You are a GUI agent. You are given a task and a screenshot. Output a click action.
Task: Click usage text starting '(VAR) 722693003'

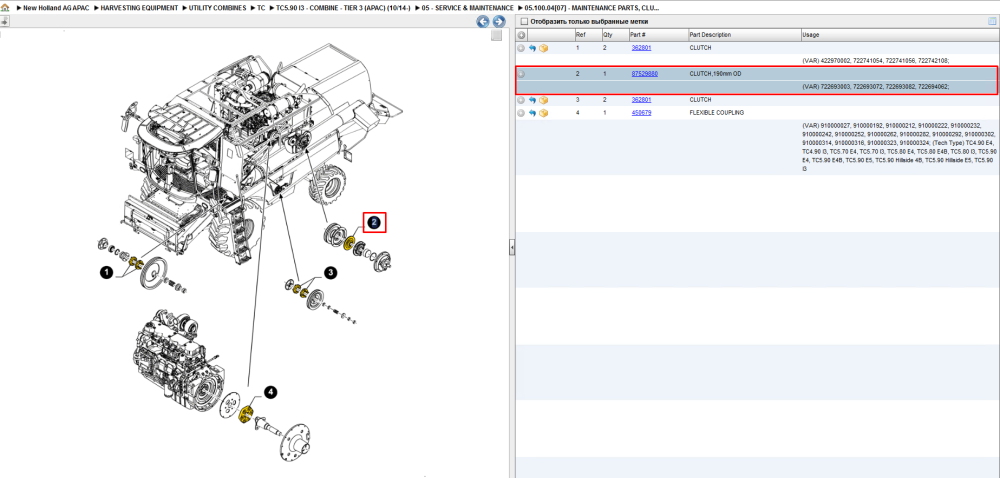click(876, 87)
